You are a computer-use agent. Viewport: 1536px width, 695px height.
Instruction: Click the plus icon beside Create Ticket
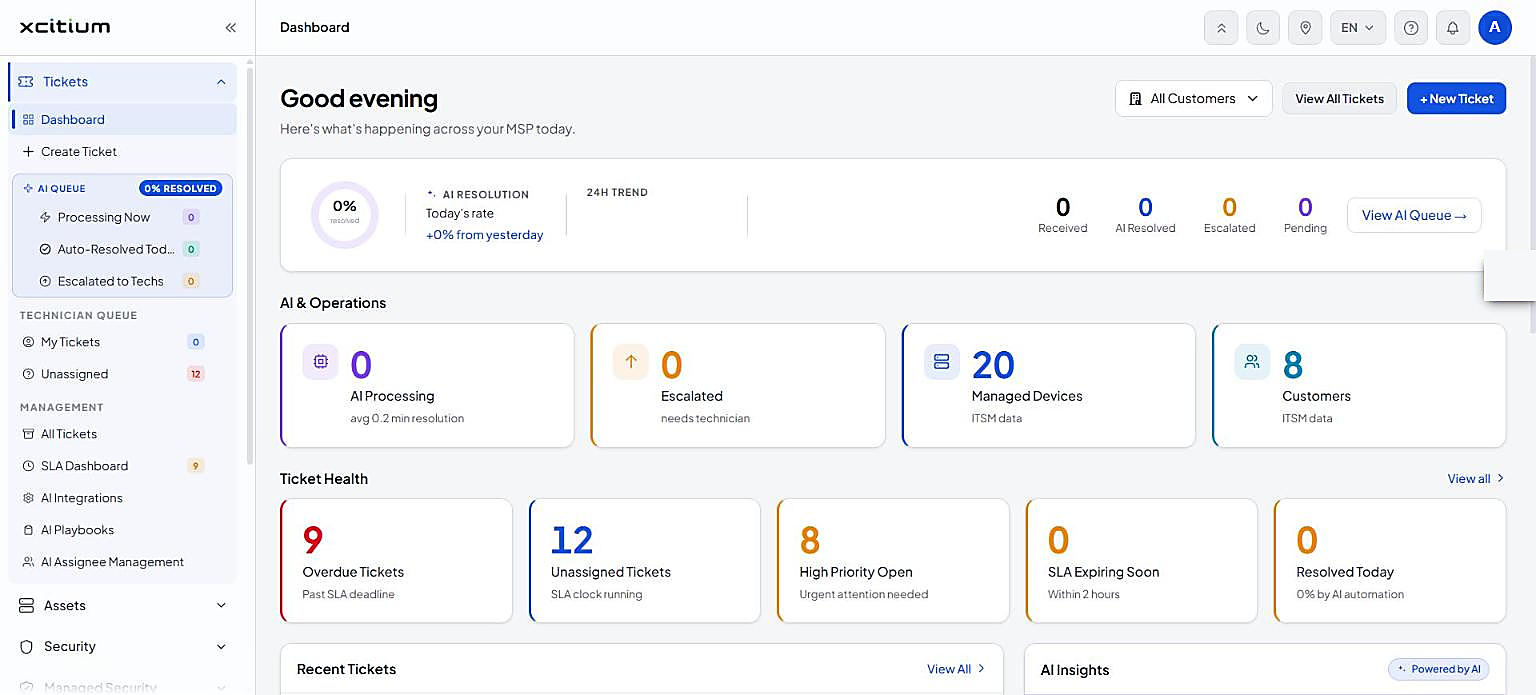pyautogui.click(x=28, y=152)
